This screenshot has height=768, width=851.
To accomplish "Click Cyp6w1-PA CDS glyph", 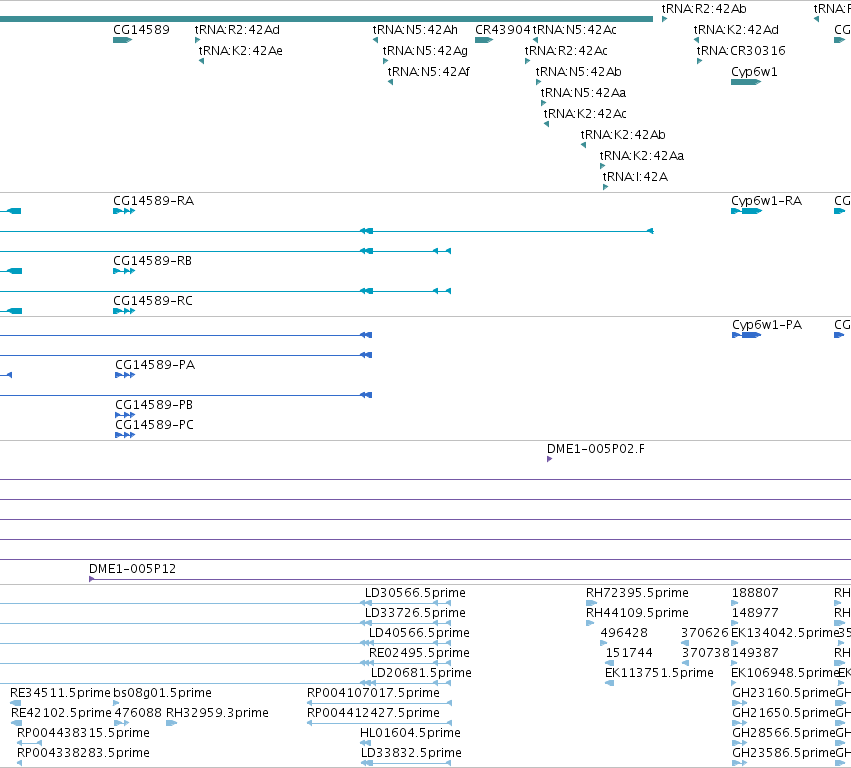I will 747,335.
